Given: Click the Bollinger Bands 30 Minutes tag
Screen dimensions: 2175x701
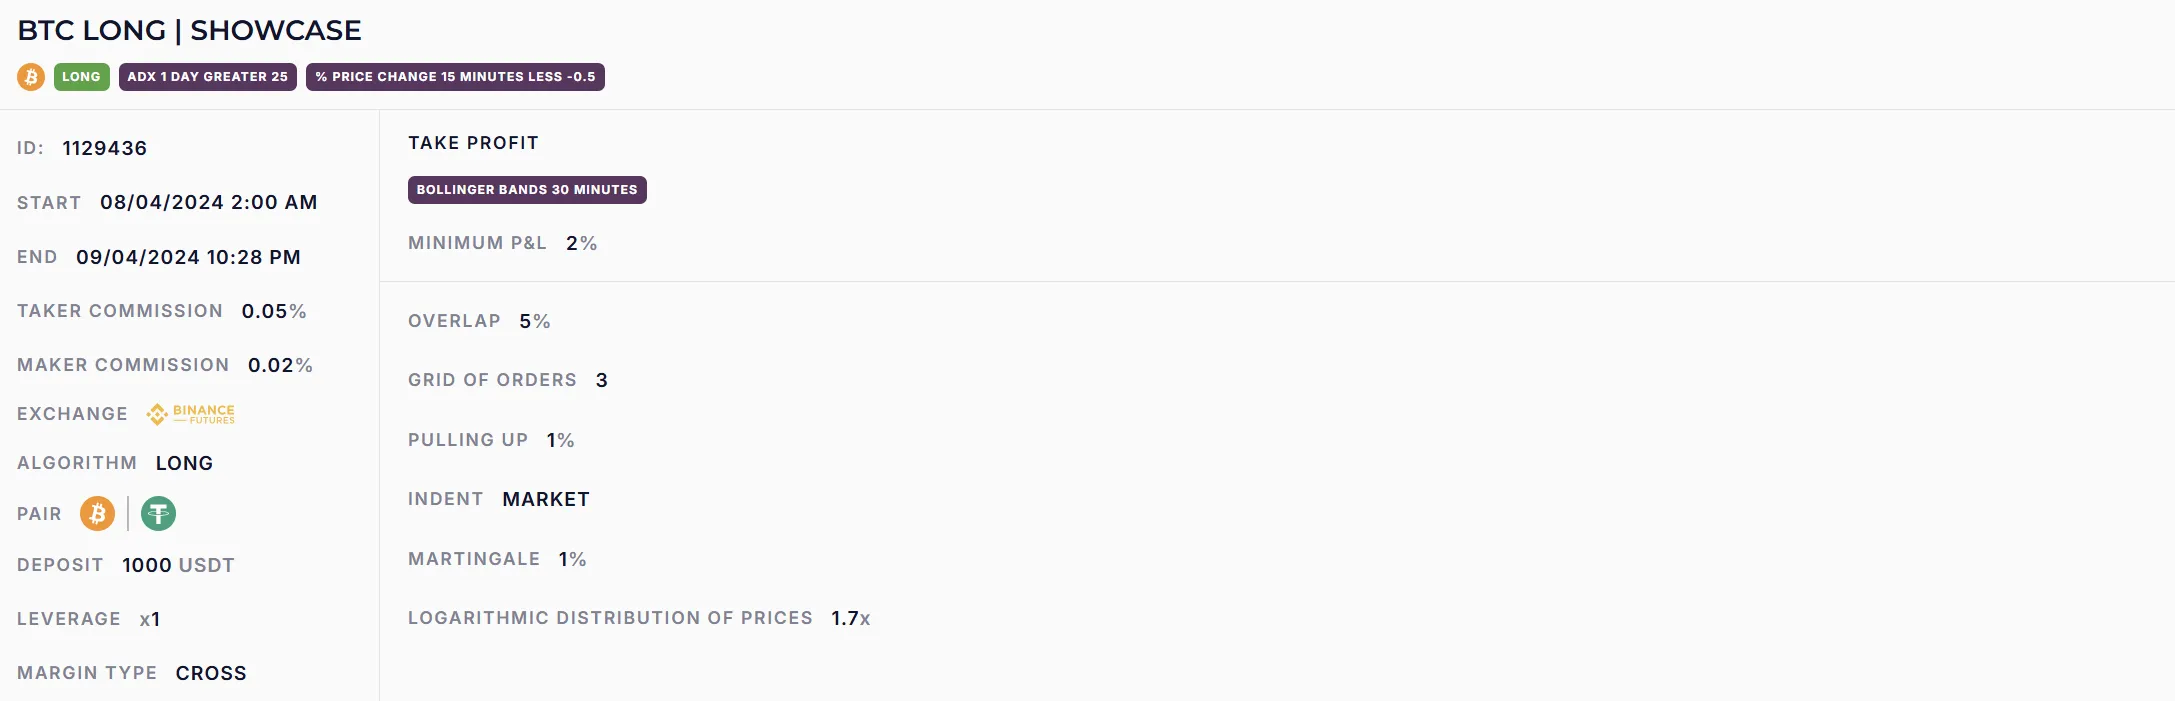Looking at the screenshot, I should pyautogui.click(x=527, y=190).
